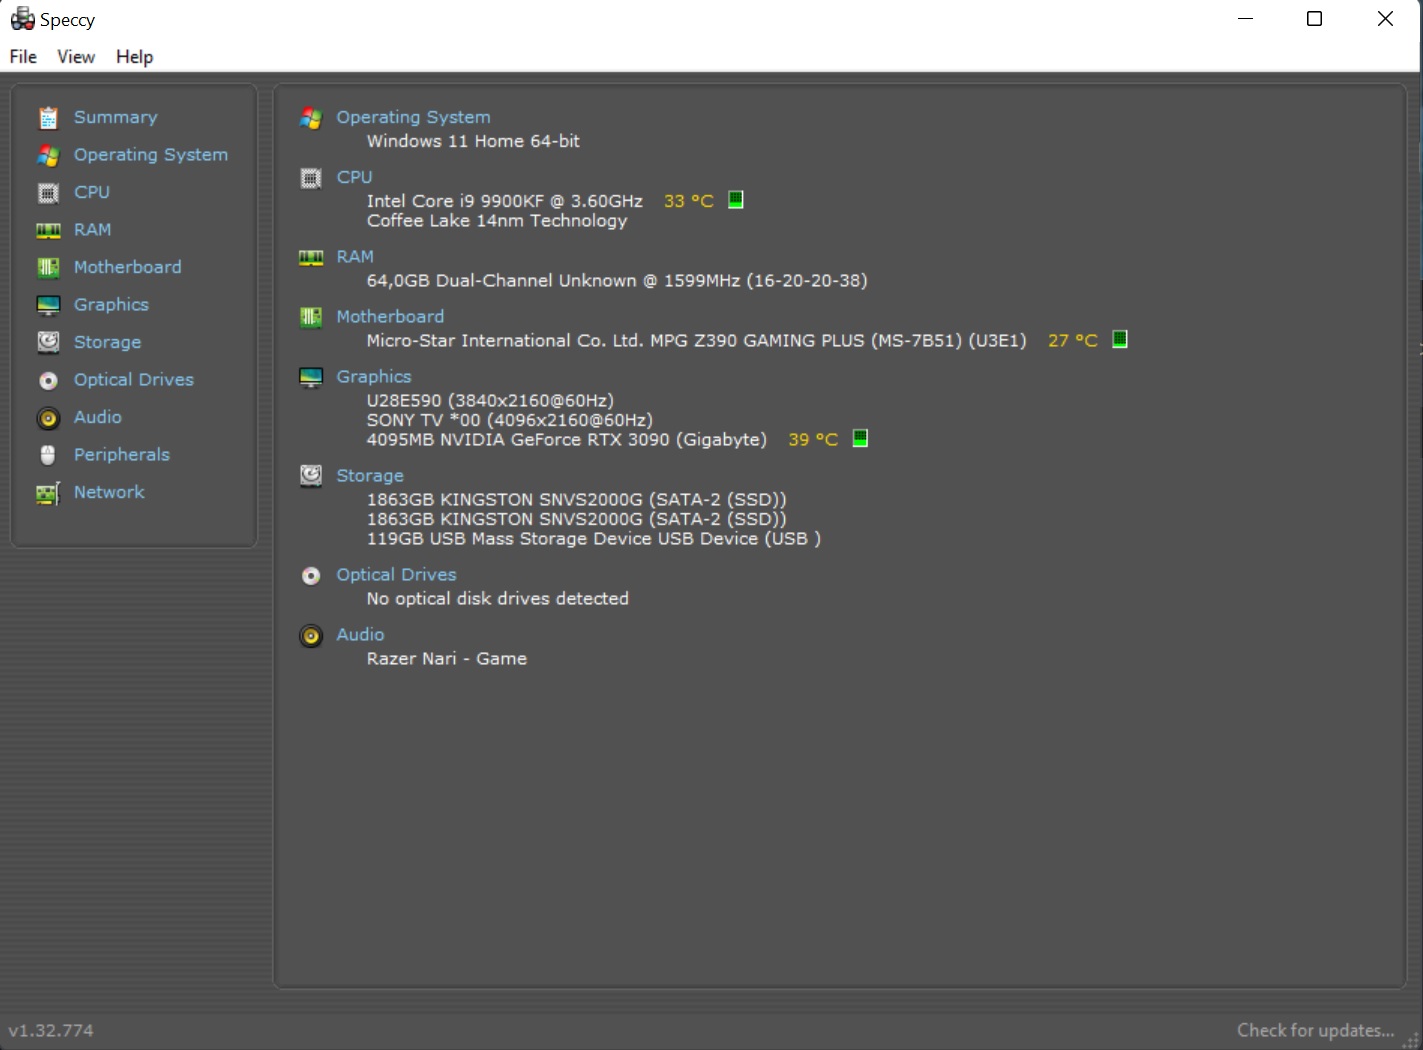The image size is (1423, 1050).
Task: Click the Audio speaker icon in sidebar
Action: tap(48, 418)
